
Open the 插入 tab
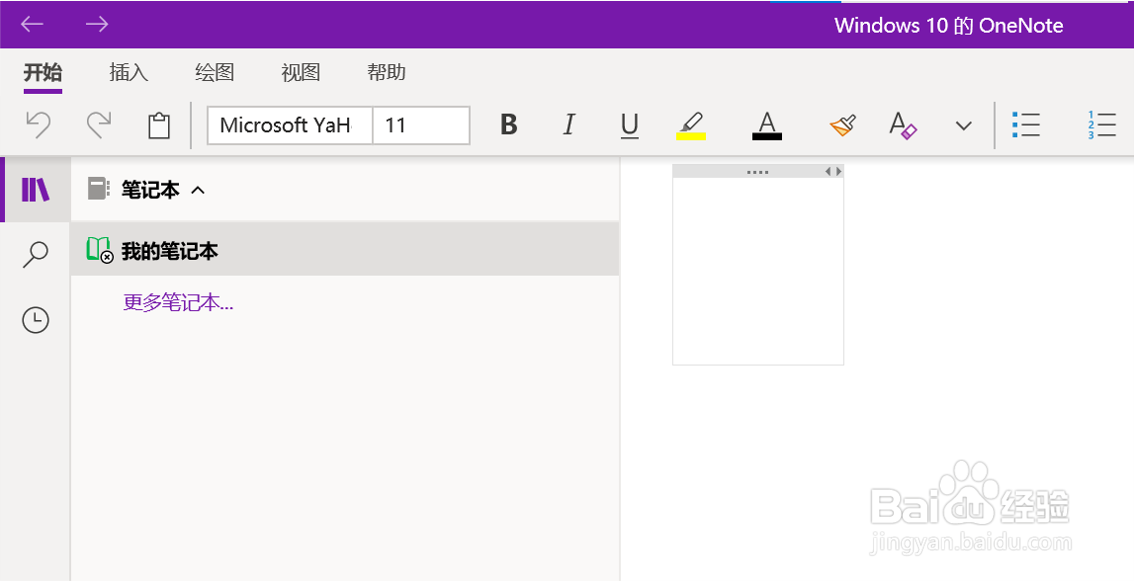click(x=129, y=72)
